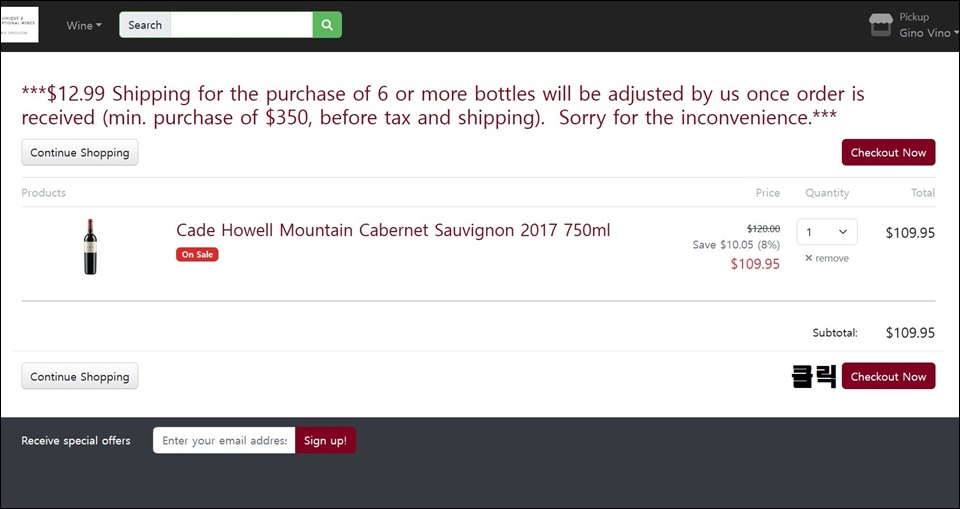Click the Search label beside the search field

tap(145, 25)
